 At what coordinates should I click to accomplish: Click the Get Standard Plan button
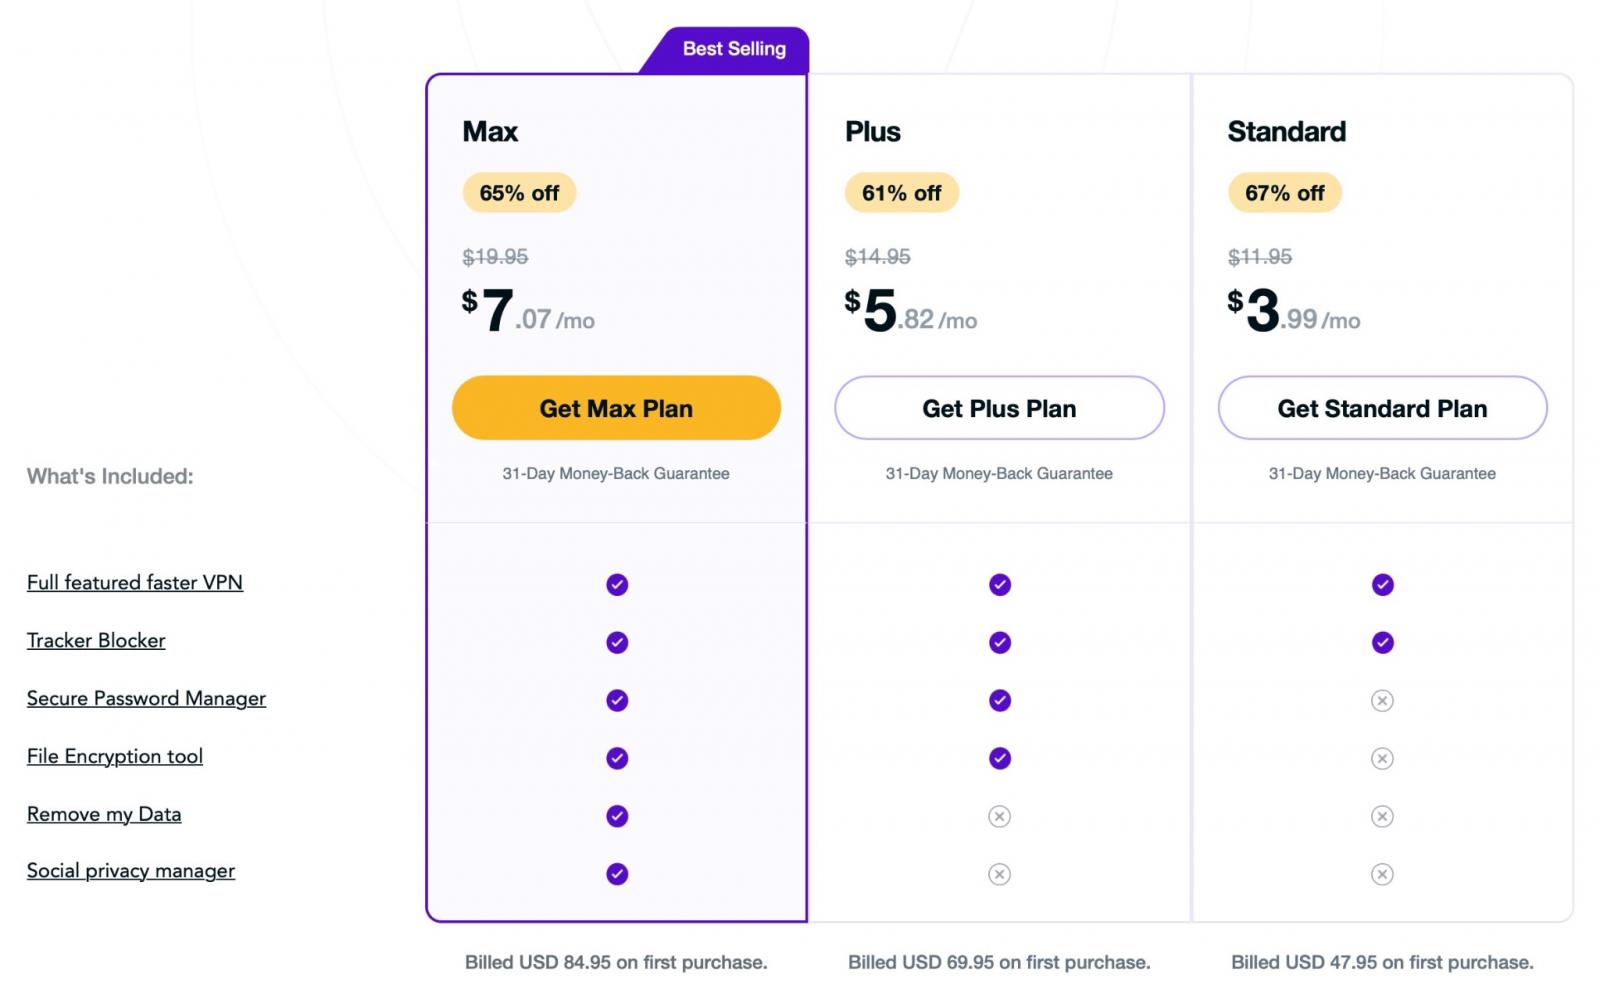tap(1382, 408)
